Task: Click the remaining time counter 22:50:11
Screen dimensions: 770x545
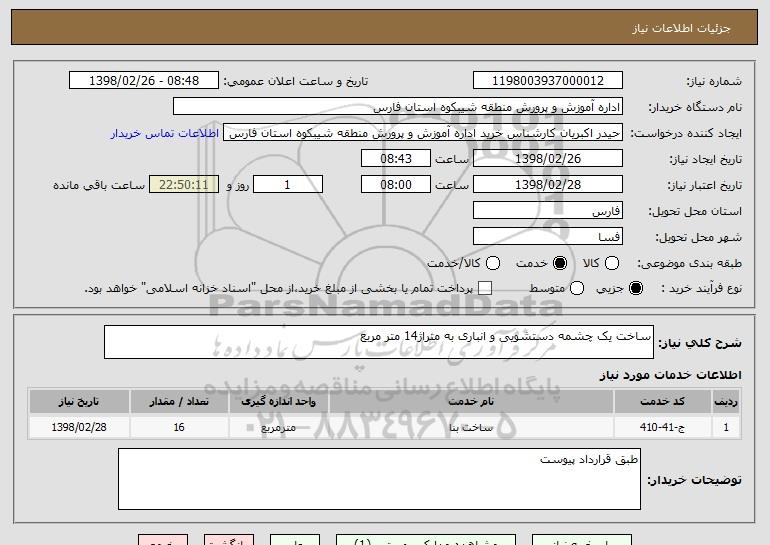Action: pyautogui.click(x=184, y=185)
